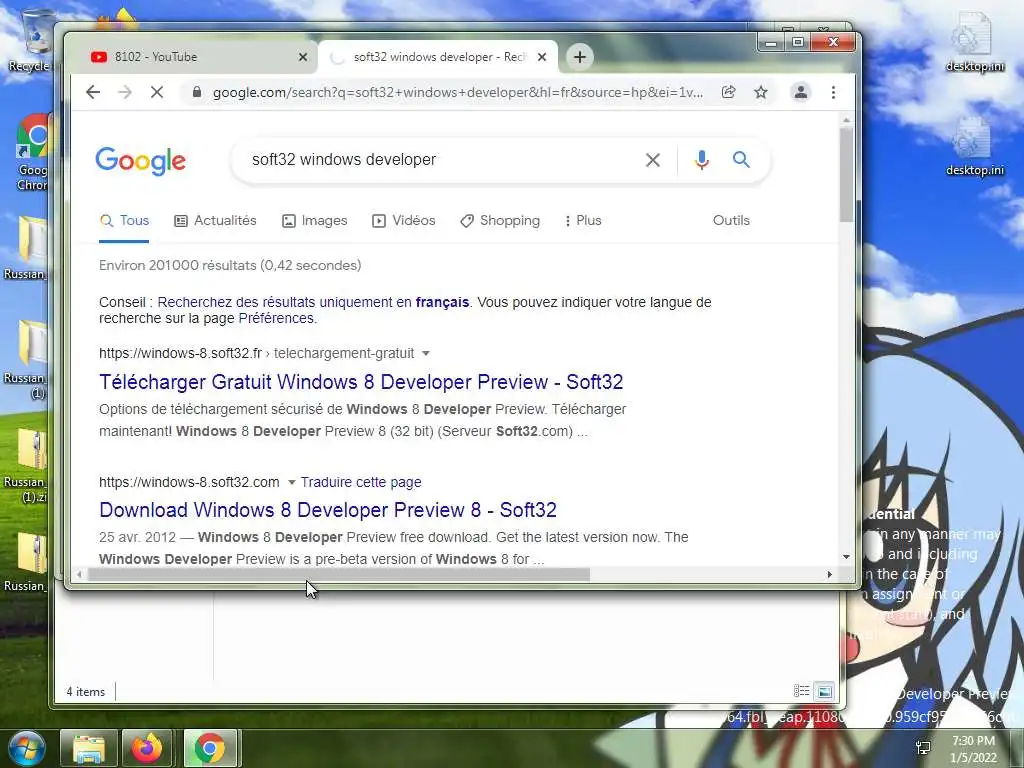Select the Tous results tab
The image size is (1024, 768).
(x=124, y=221)
